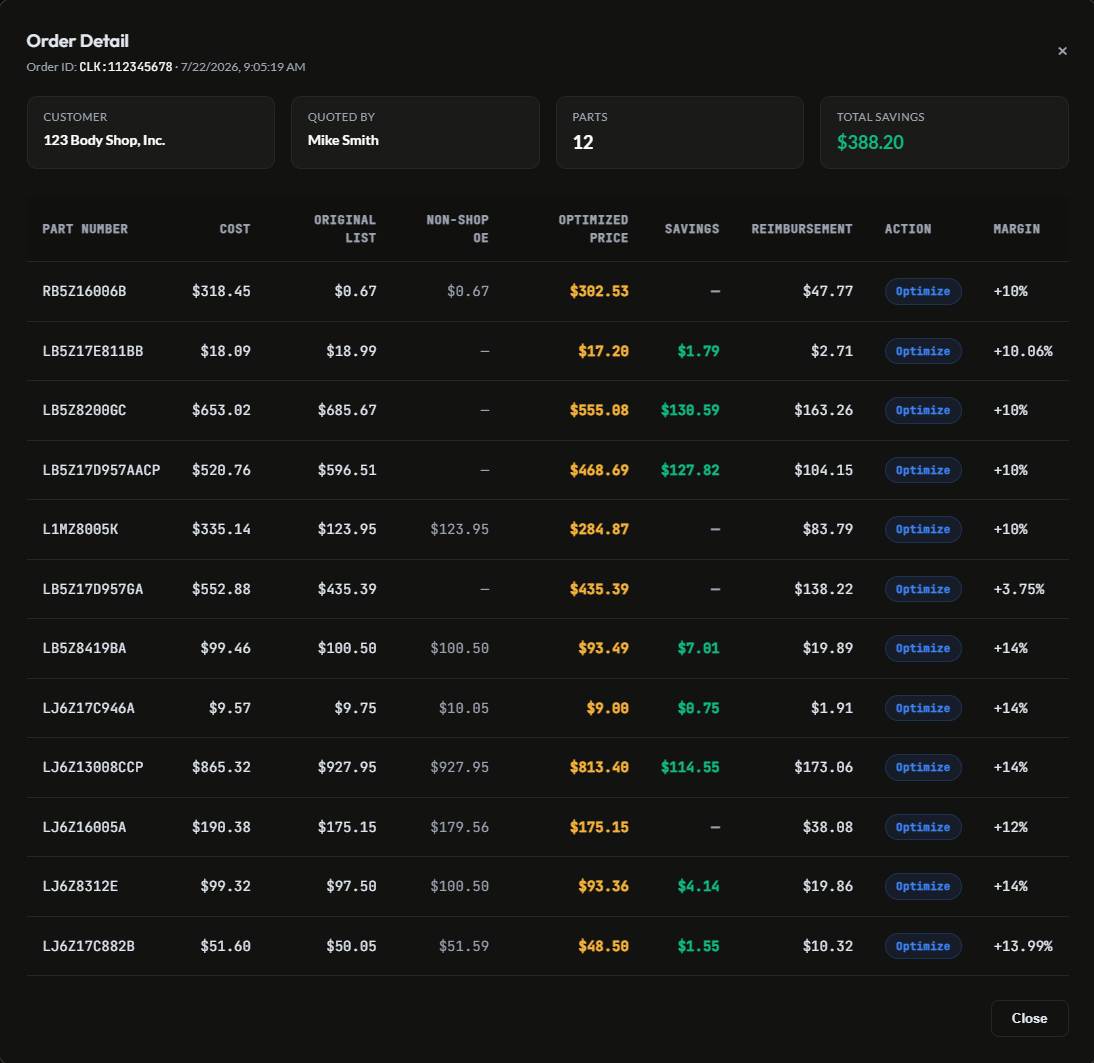Image resolution: width=1094 pixels, height=1063 pixels.
Task: Click the Customer 123 Body Shop card
Action: pyautogui.click(x=151, y=133)
